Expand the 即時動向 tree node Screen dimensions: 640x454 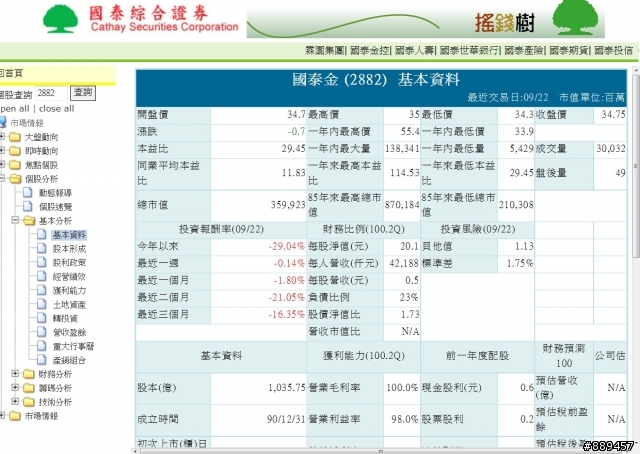(2, 151)
